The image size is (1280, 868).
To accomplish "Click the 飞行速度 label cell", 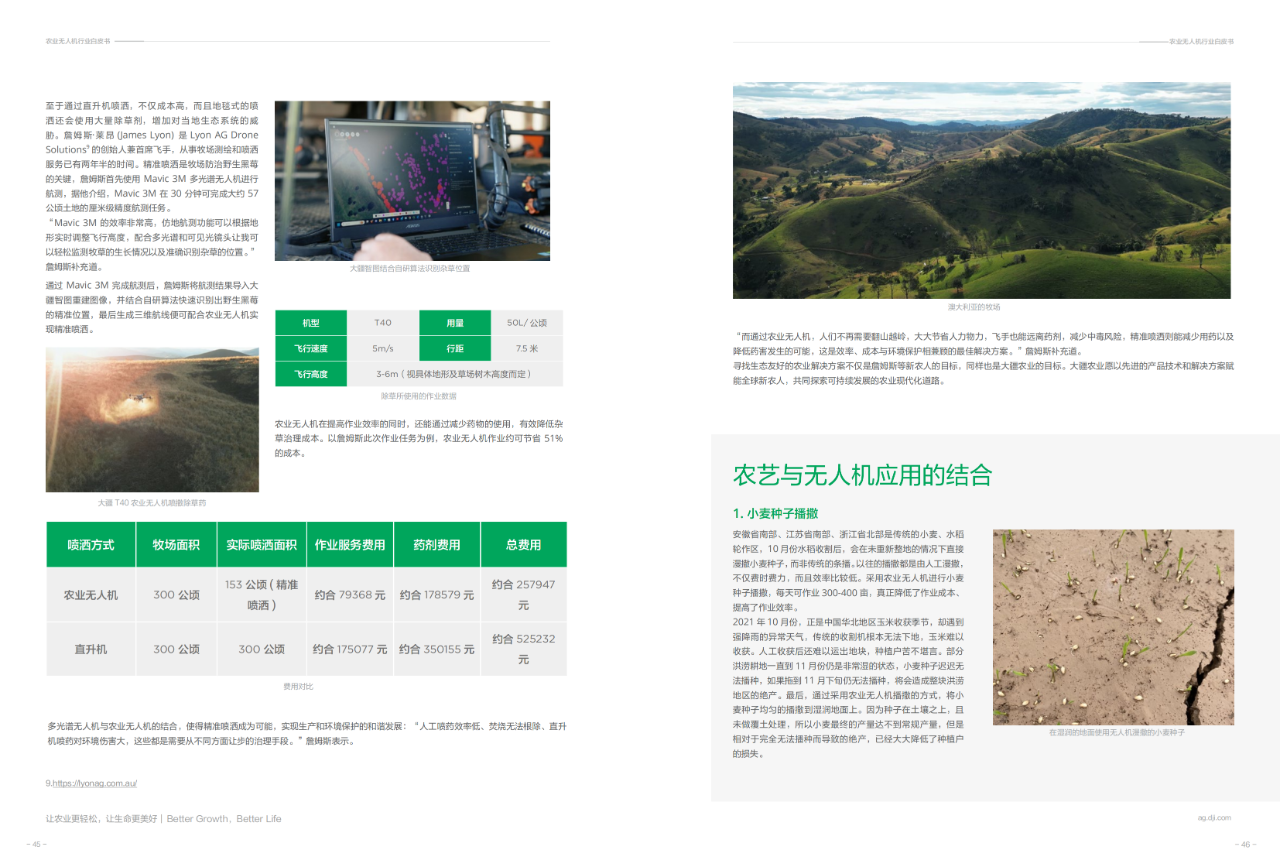I will (x=311, y=349).
